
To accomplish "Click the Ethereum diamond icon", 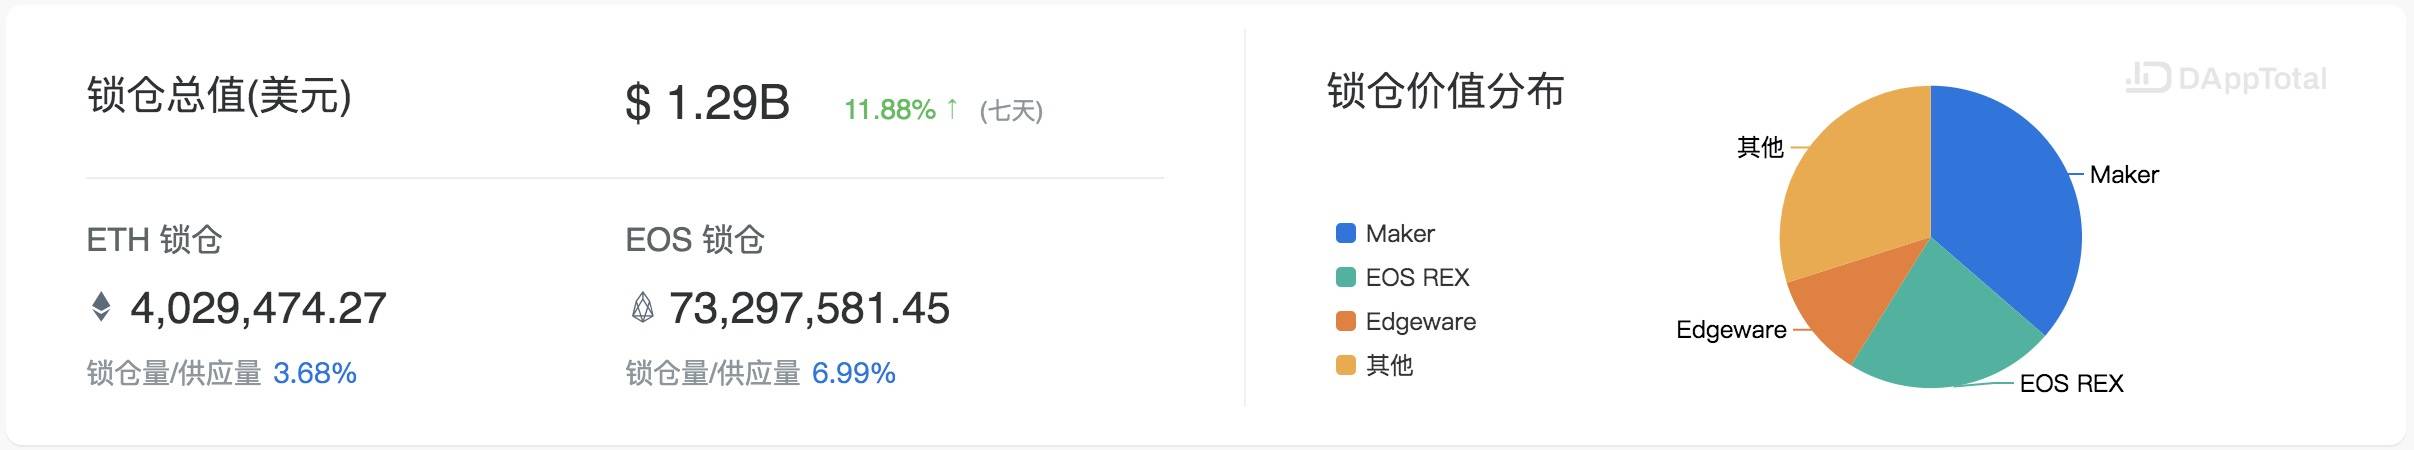I will (101, 307).
